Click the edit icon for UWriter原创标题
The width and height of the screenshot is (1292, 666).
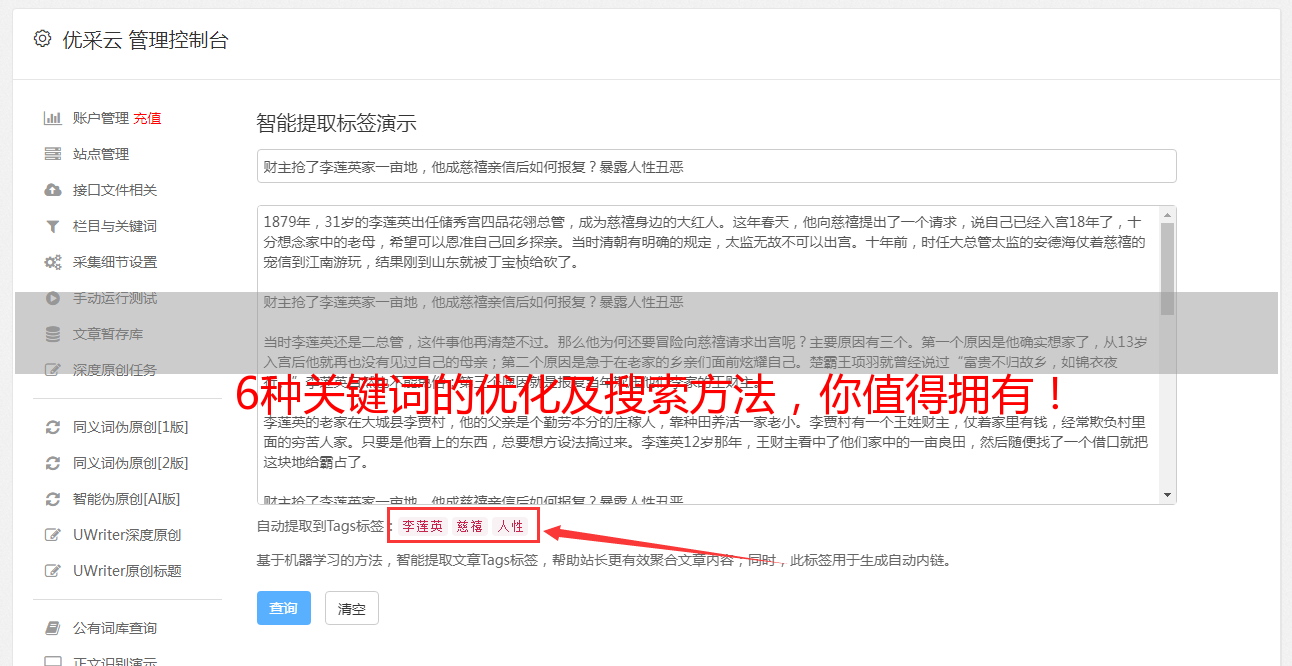pos(53,571)
